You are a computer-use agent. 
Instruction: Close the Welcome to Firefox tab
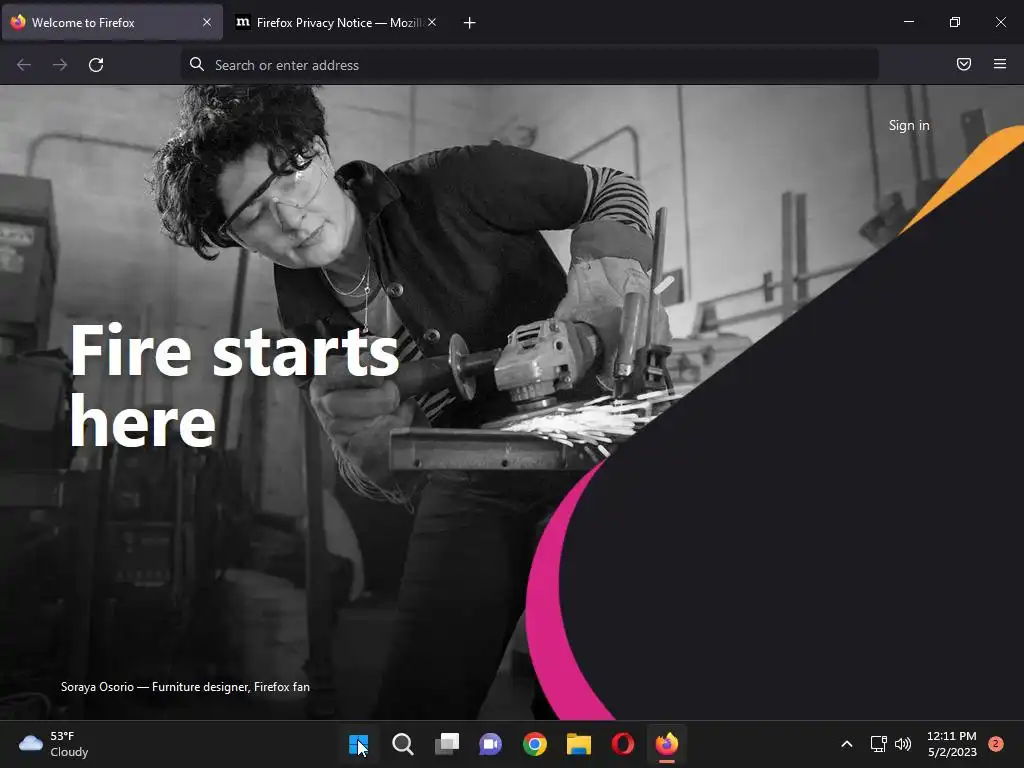(206, 22)
